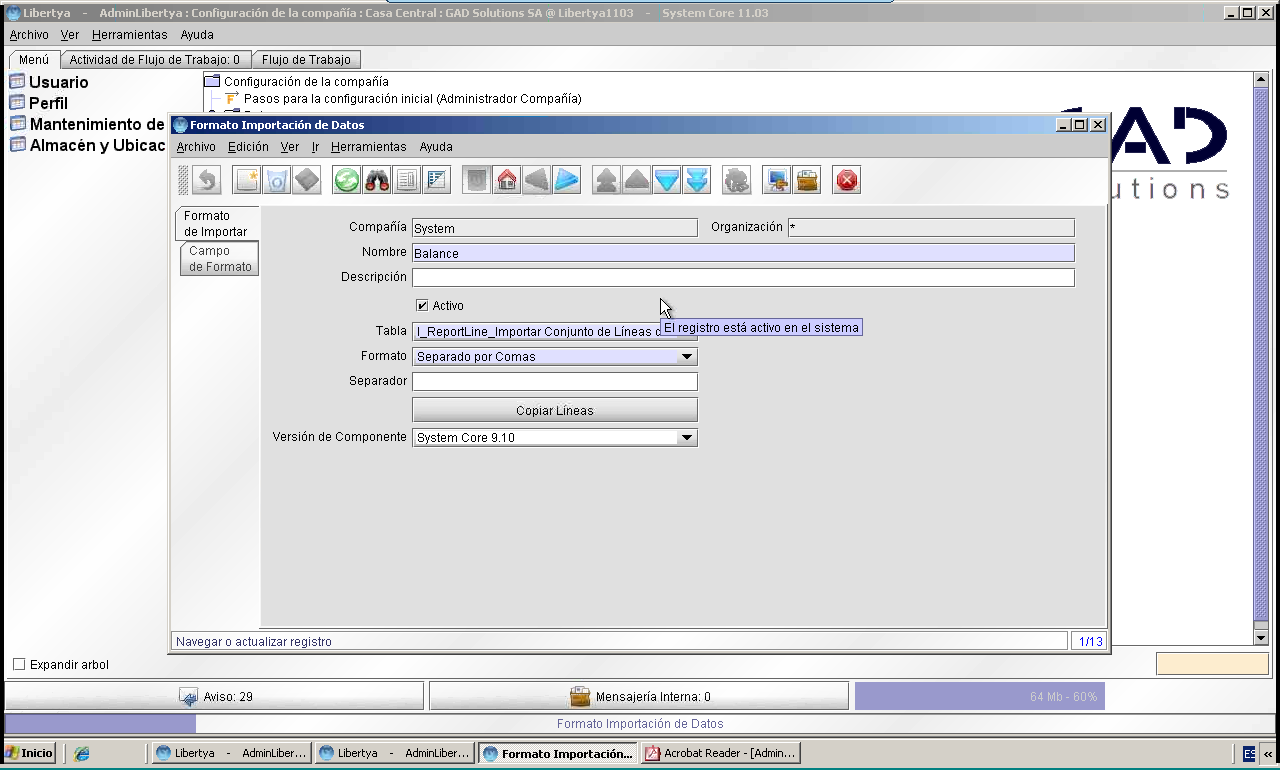Click the document pages icon next to binoculars
The image size is (1280, 770).
[407, 180]
